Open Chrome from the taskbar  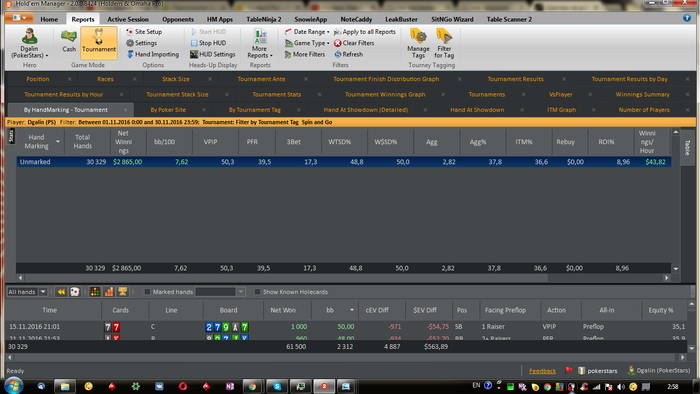coord(253,386)
